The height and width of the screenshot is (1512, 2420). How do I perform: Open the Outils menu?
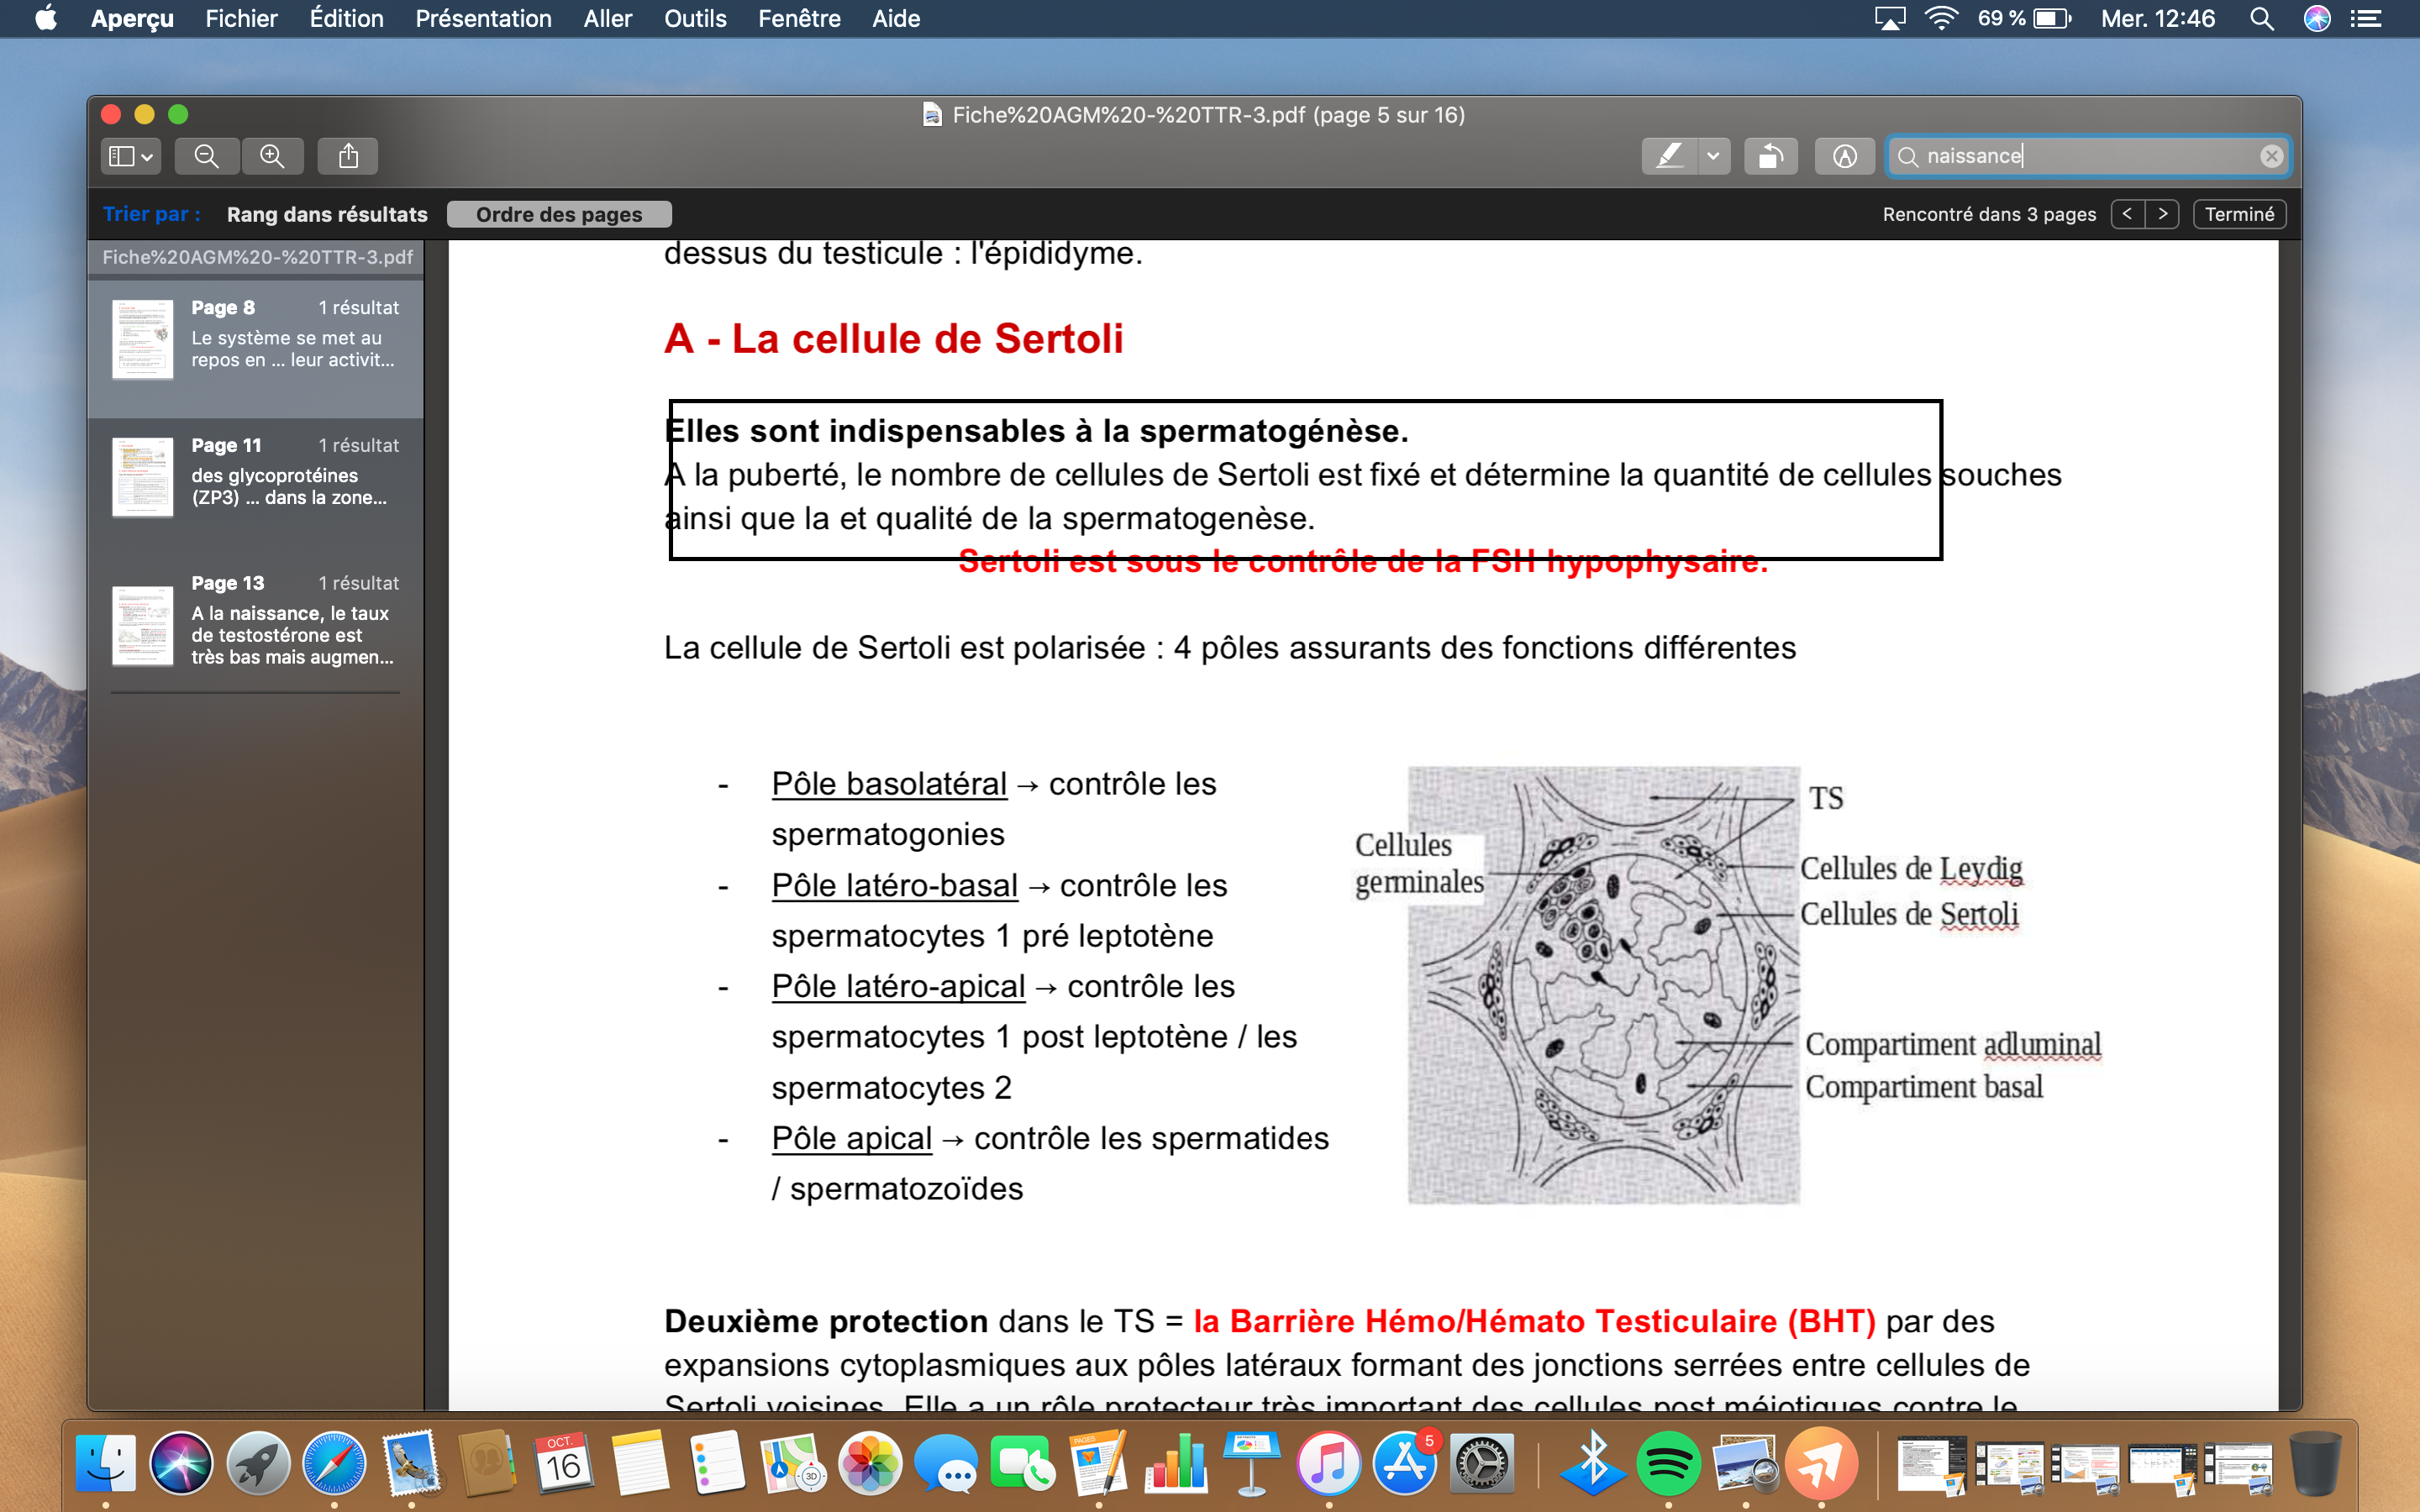click(x=695, y=18)
